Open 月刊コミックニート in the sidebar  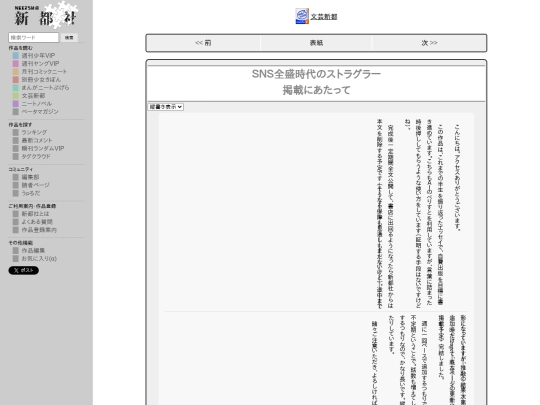click(44, 71)
